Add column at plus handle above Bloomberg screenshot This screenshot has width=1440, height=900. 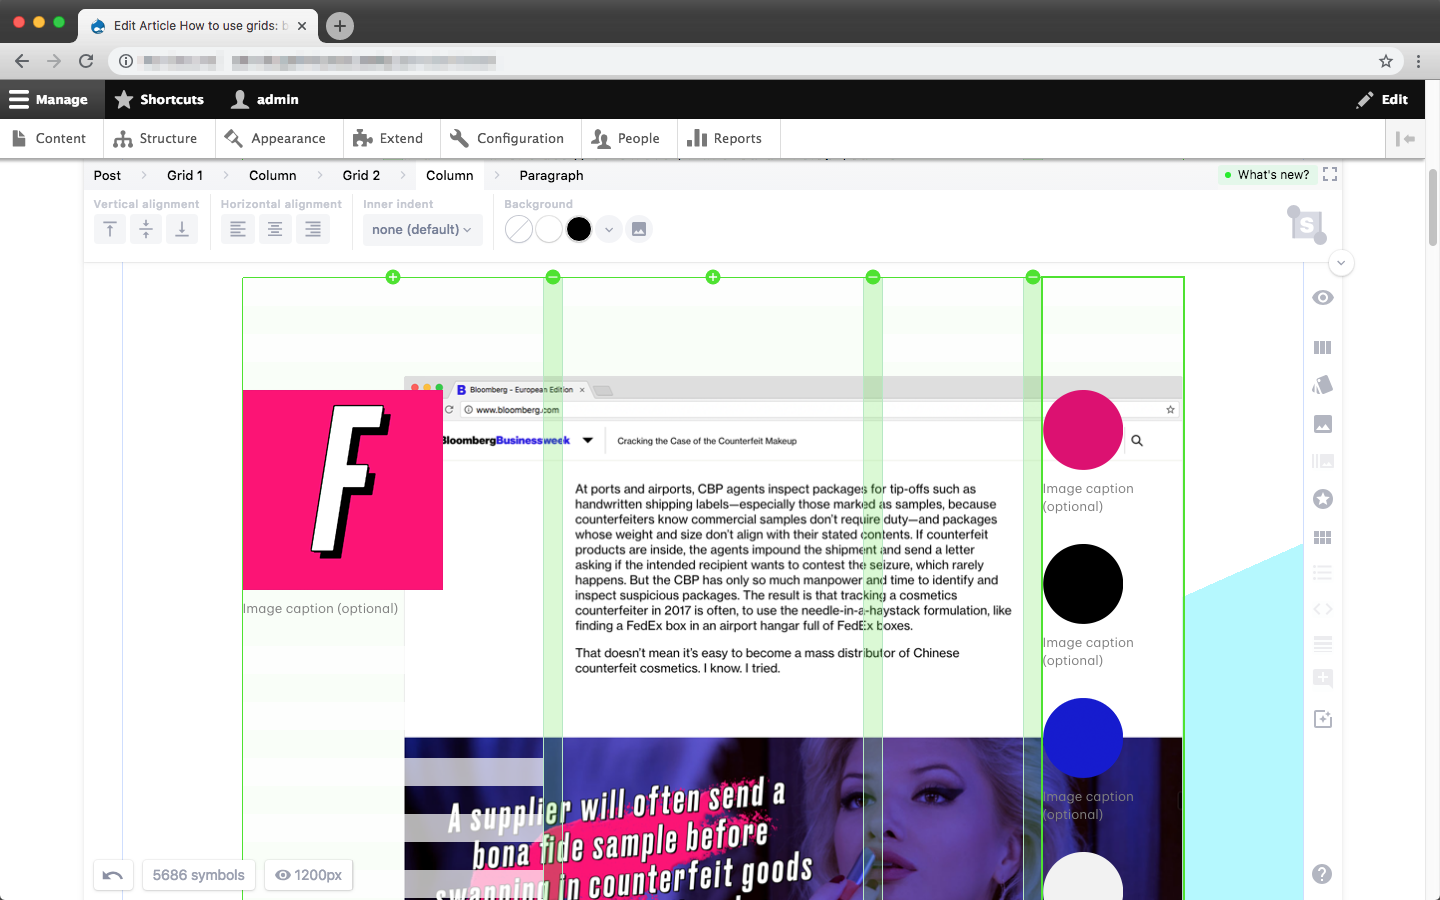[713, 277]
